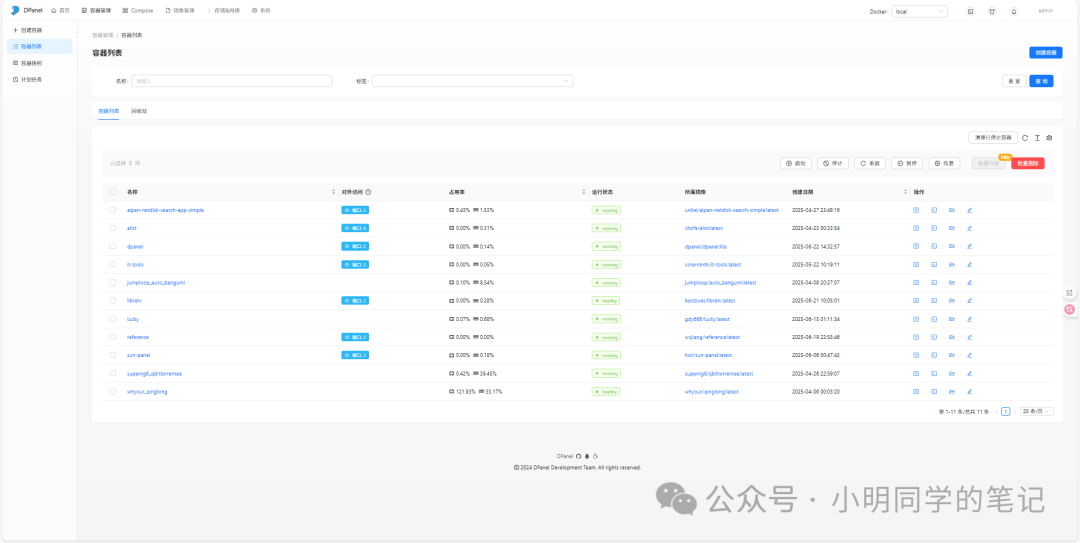Image resolution: width=1080 pixels, height=543 pixels.
Task: Click the DPanel logo icon
Action: tap(15, 10)
